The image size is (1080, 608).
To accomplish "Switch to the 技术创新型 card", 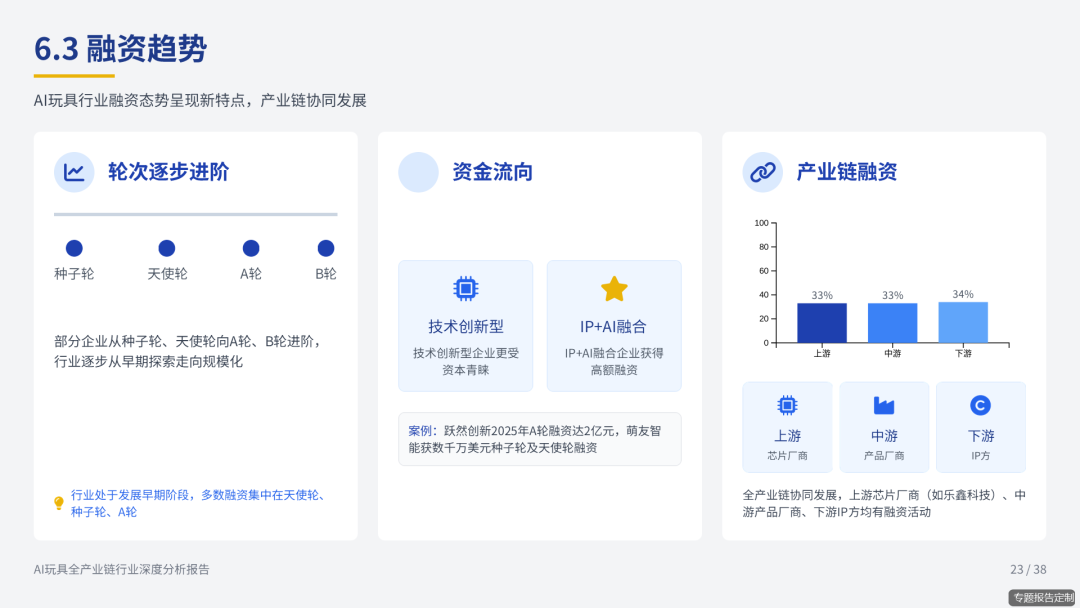I will coord(465,325).
